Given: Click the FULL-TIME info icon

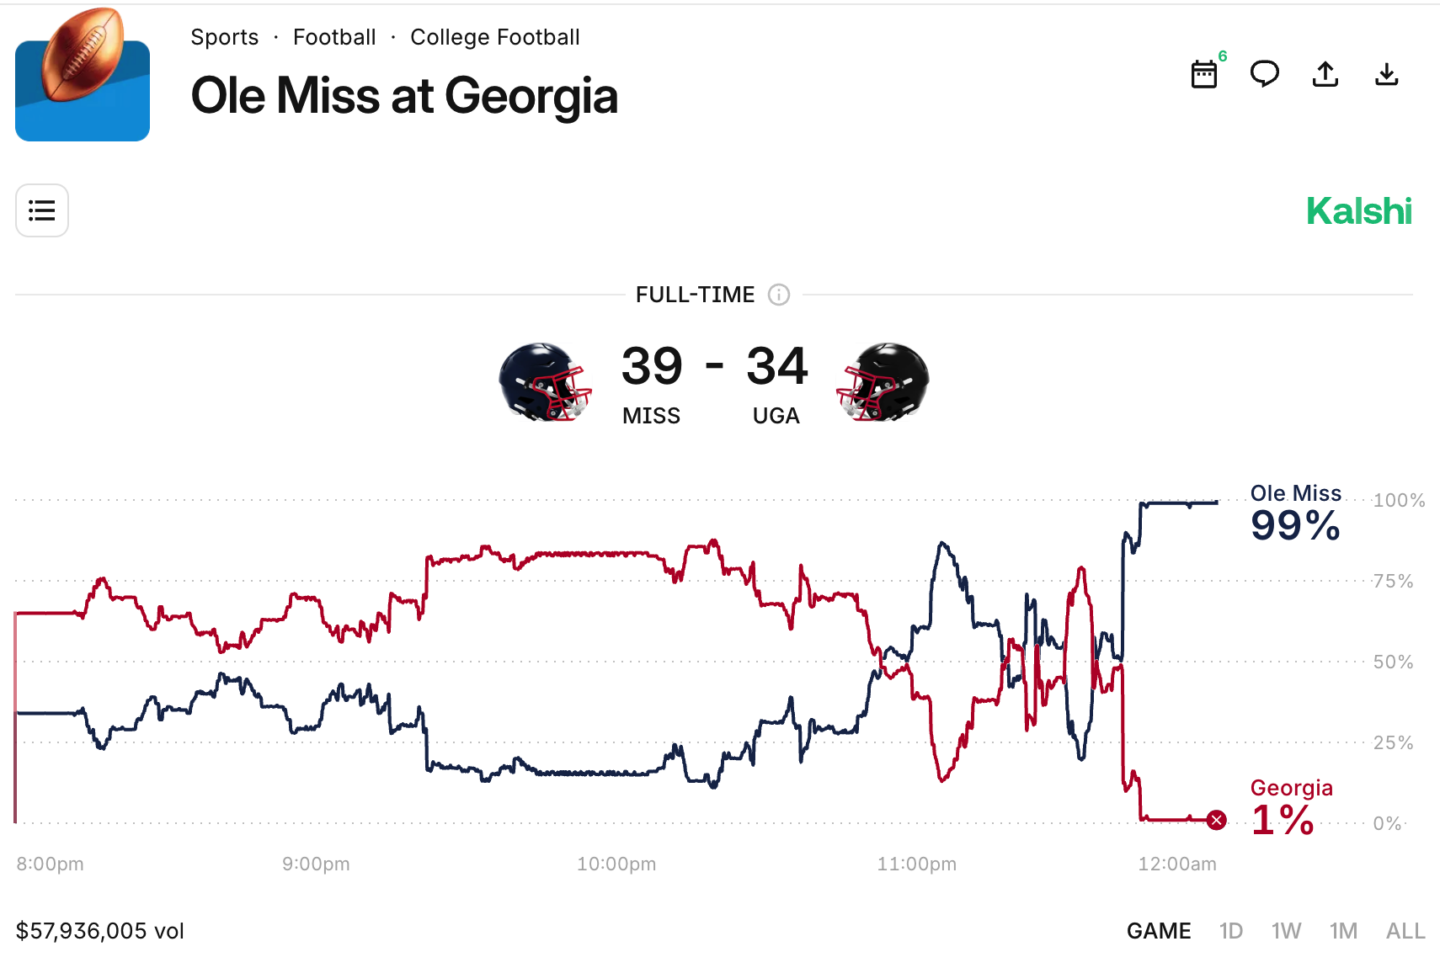Looking at the screenshot, I should 779,295.
